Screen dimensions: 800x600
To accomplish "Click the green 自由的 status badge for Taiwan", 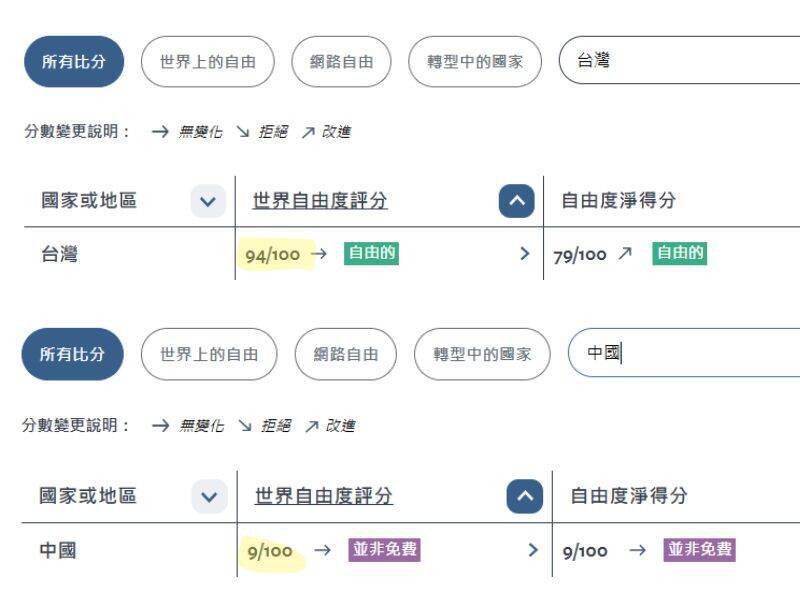I will [x=371, y=254].
